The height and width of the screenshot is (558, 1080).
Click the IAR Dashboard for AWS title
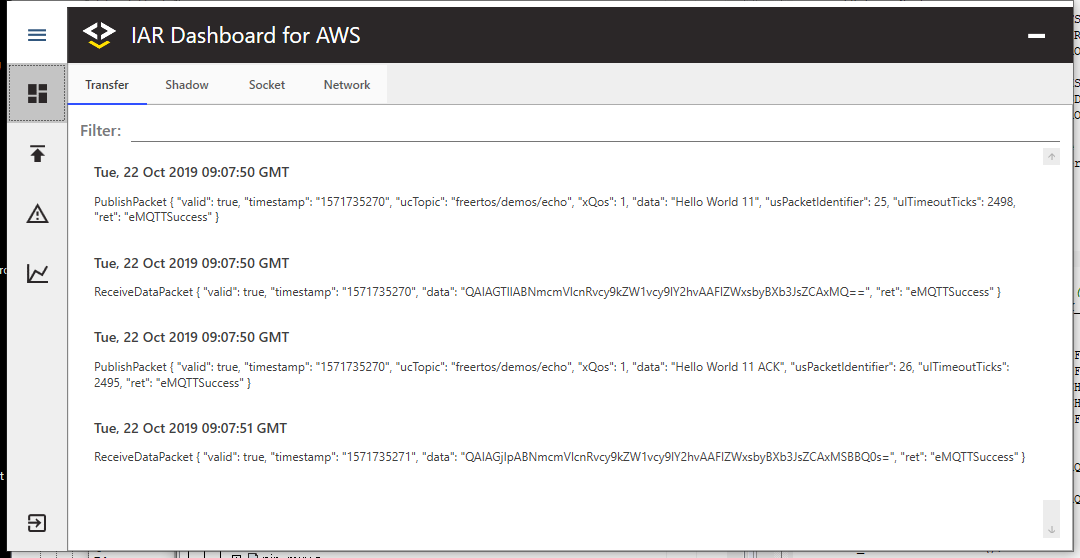tap(246, 35)
